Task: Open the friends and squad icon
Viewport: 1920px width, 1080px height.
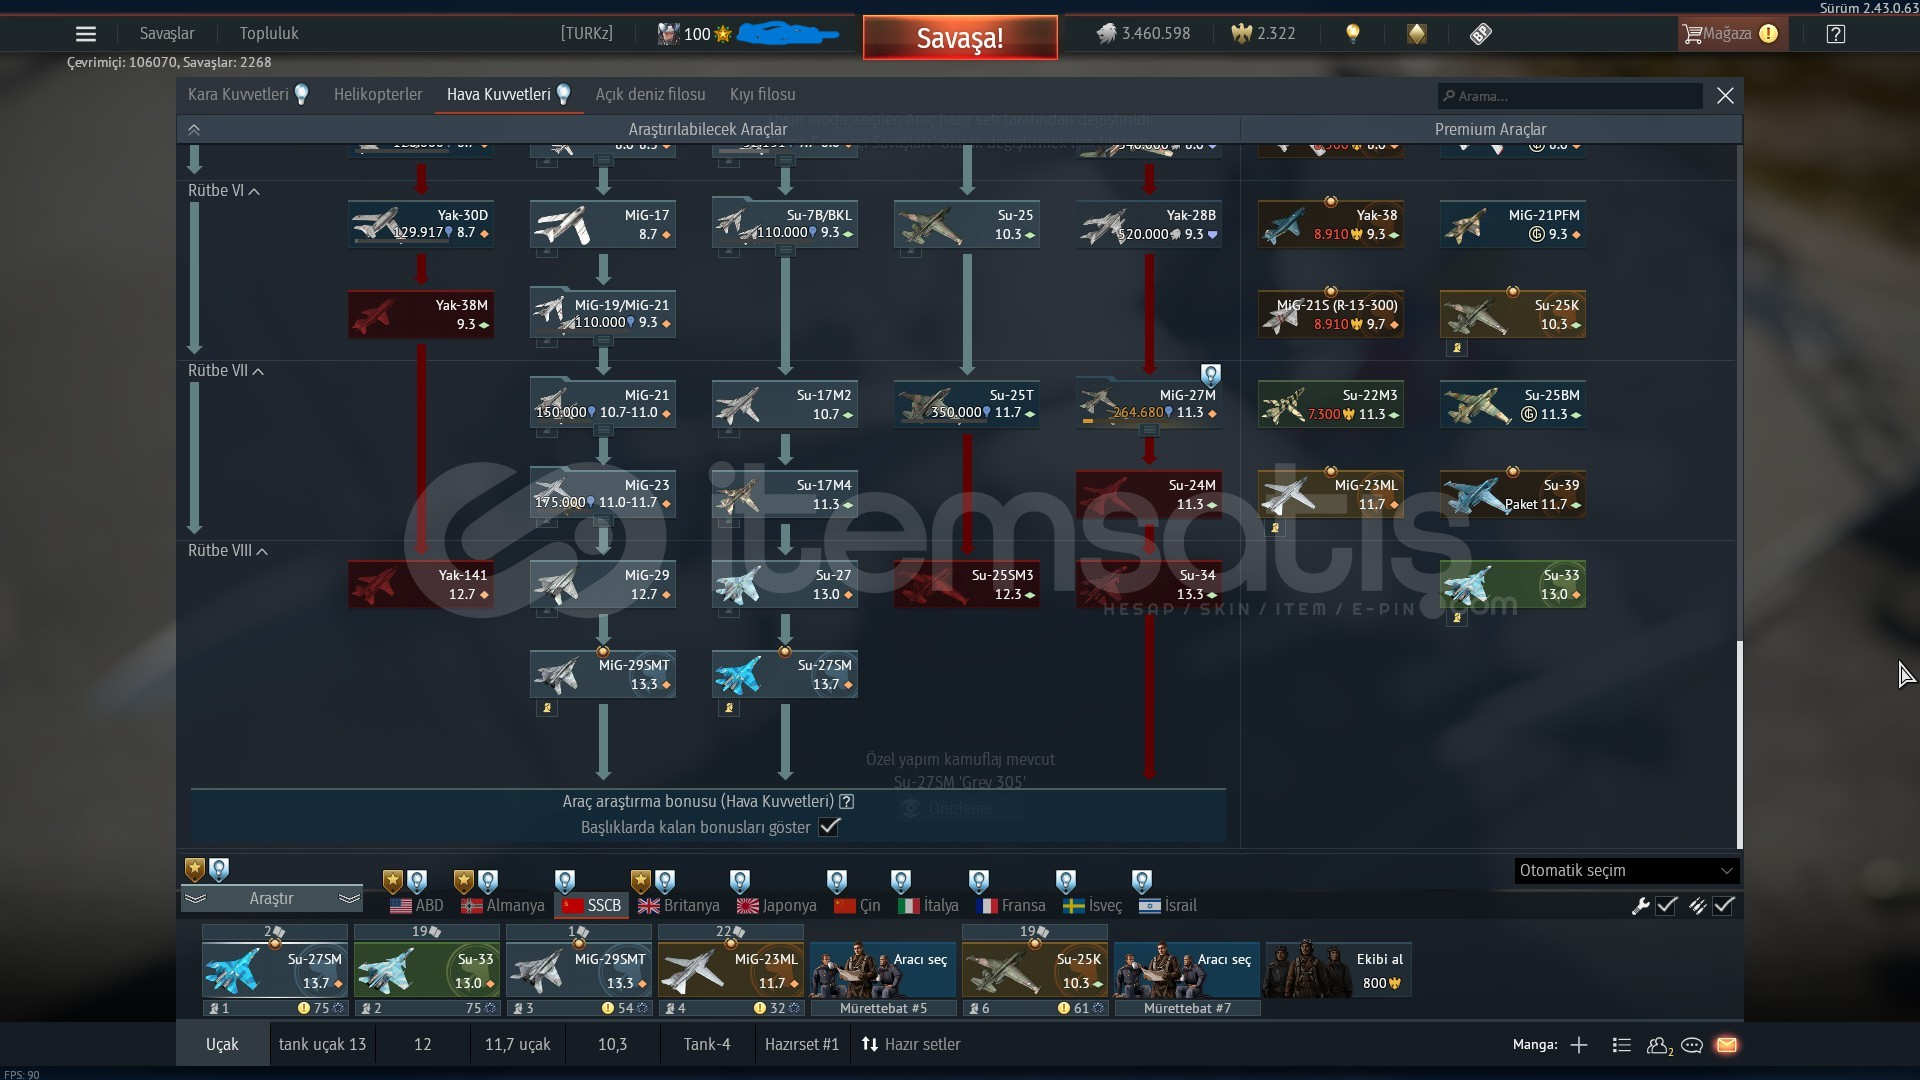Action: (1659, 1045)
